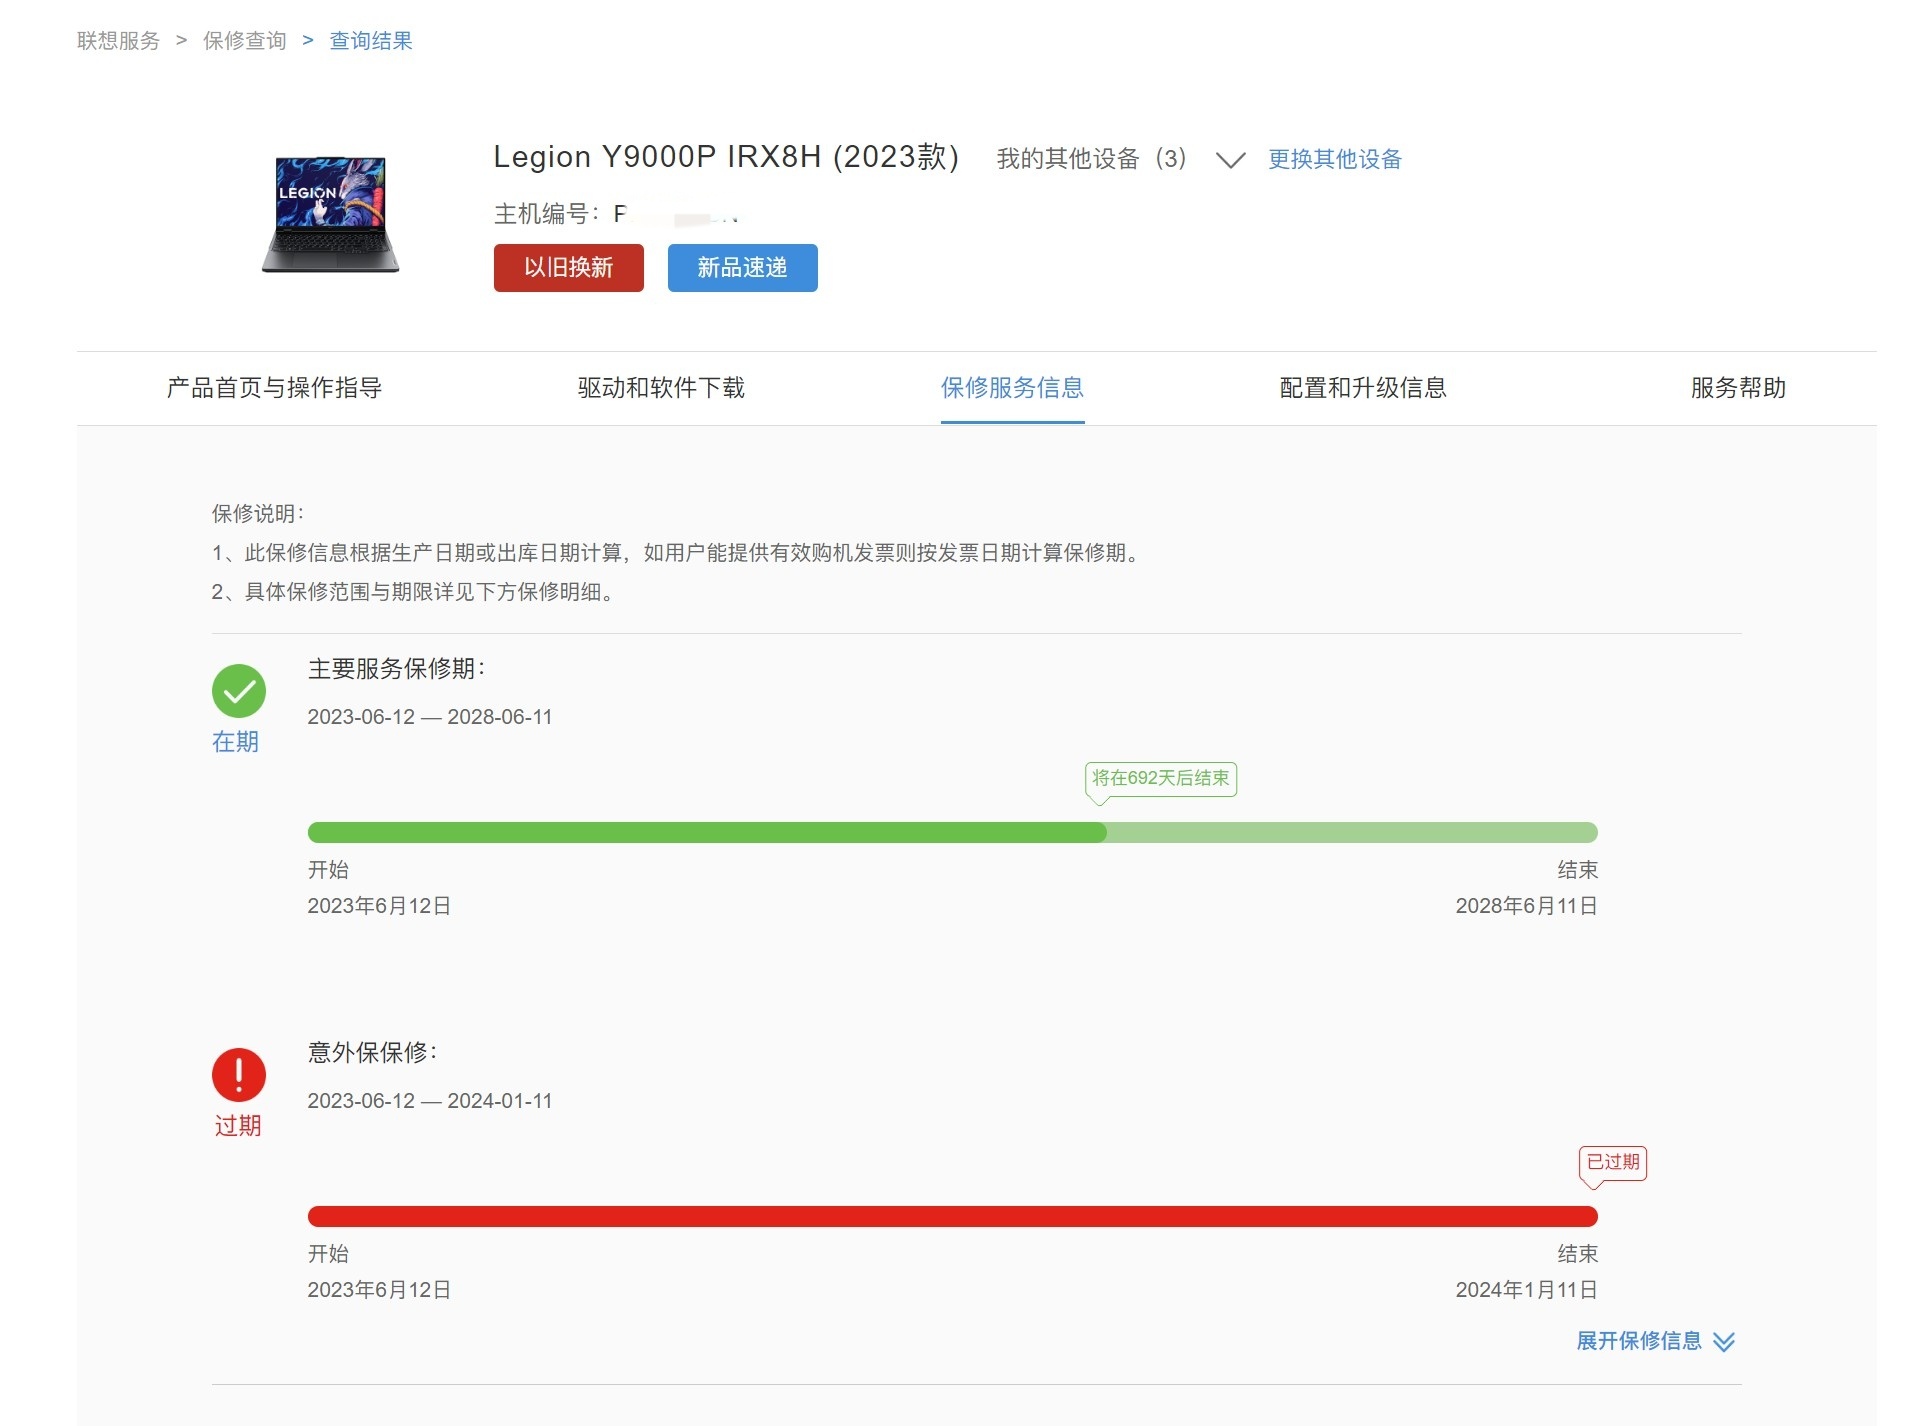Go to 保修查询 breadcrumb link
Screen dimensions: 1921x1426
click(244, 41)
